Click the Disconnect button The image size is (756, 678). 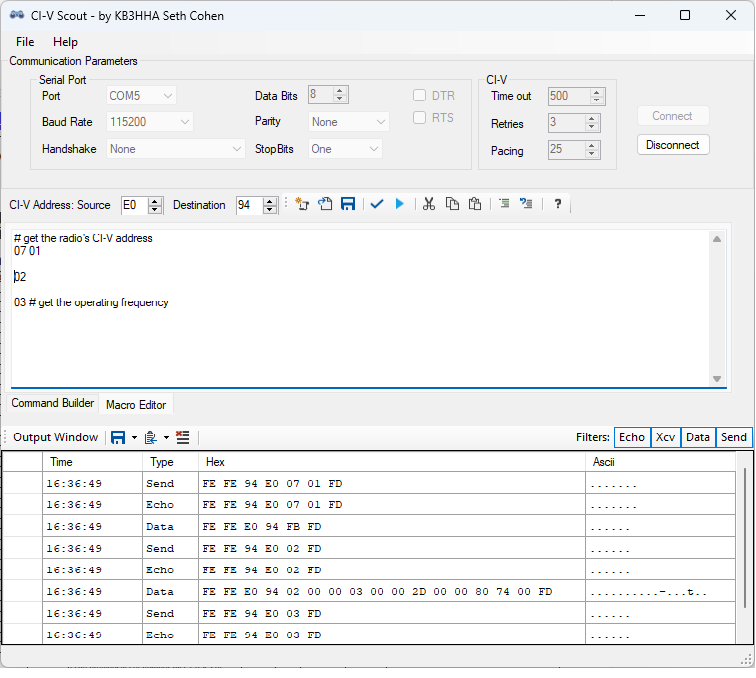(673, 145)
